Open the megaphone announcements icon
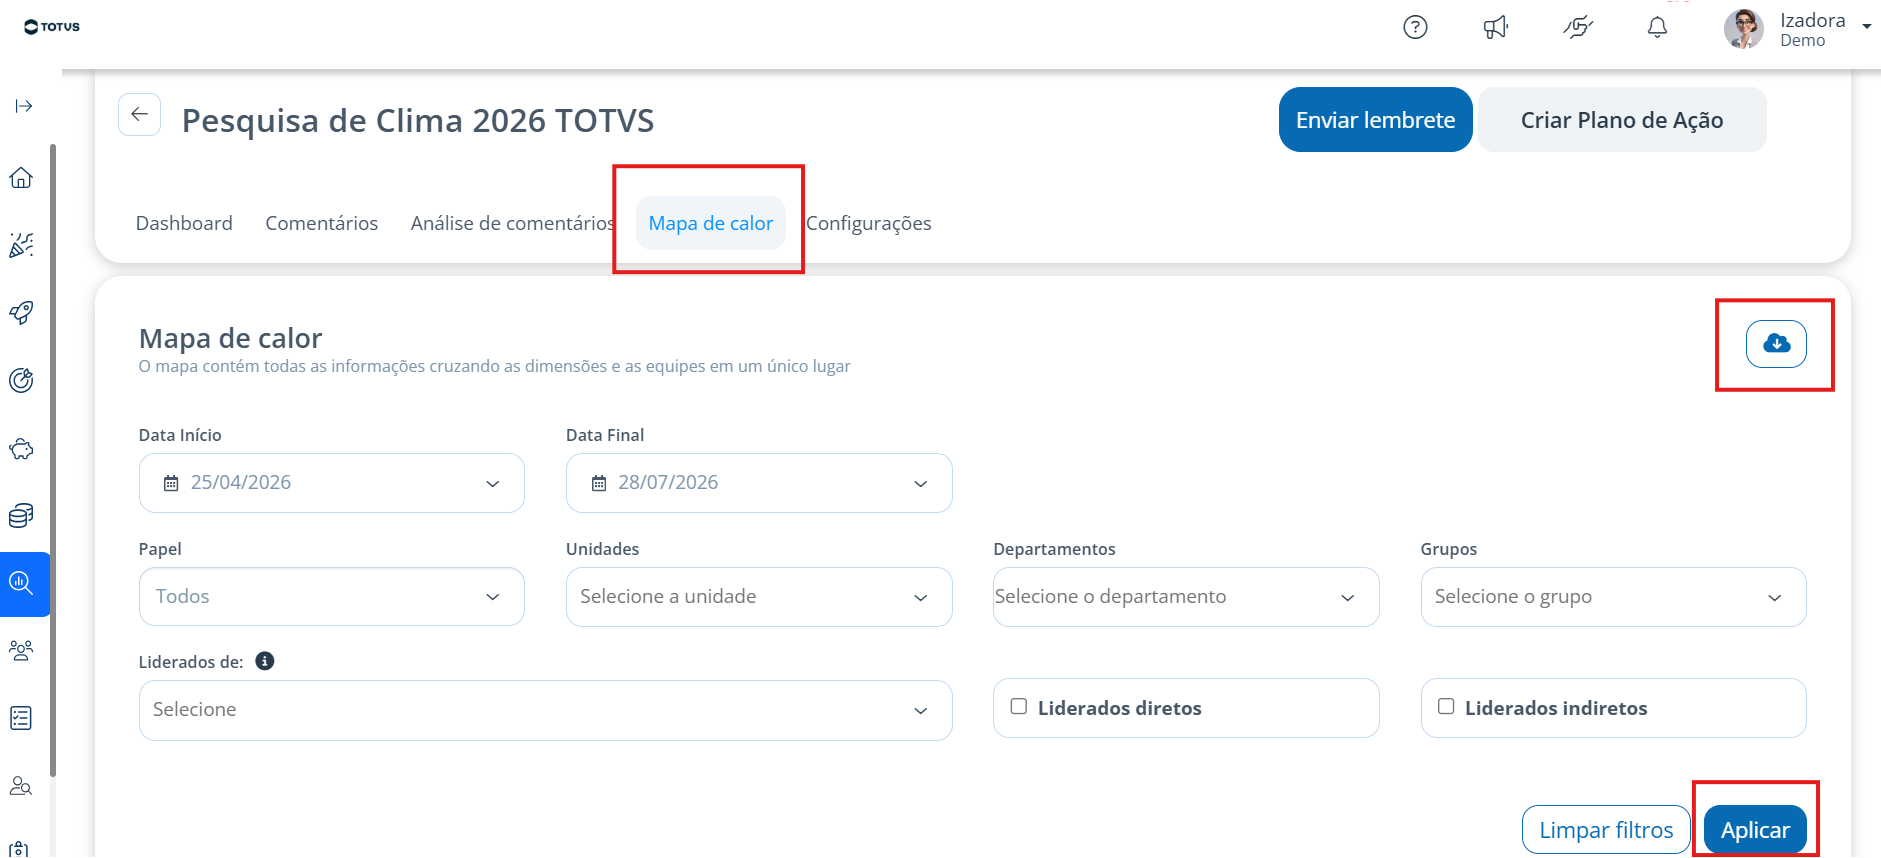1881x858 pixels. [1496, 27]
